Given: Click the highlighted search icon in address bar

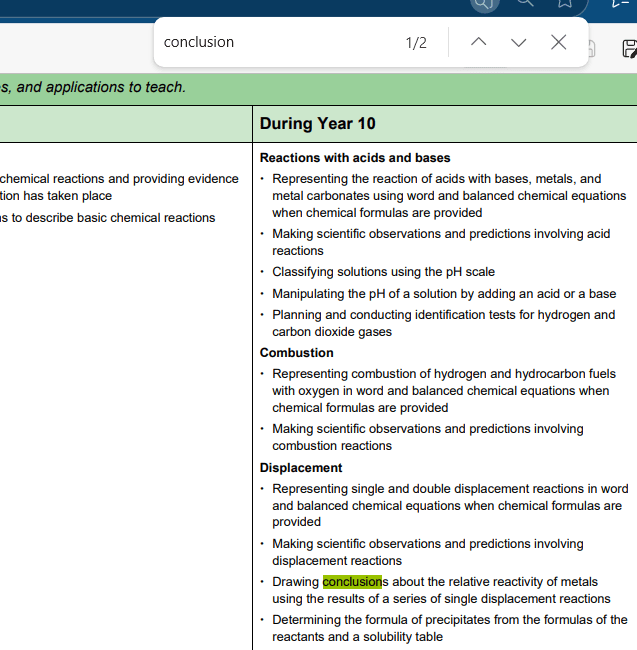Looking at the screenshot, I should tap(484, 3).
